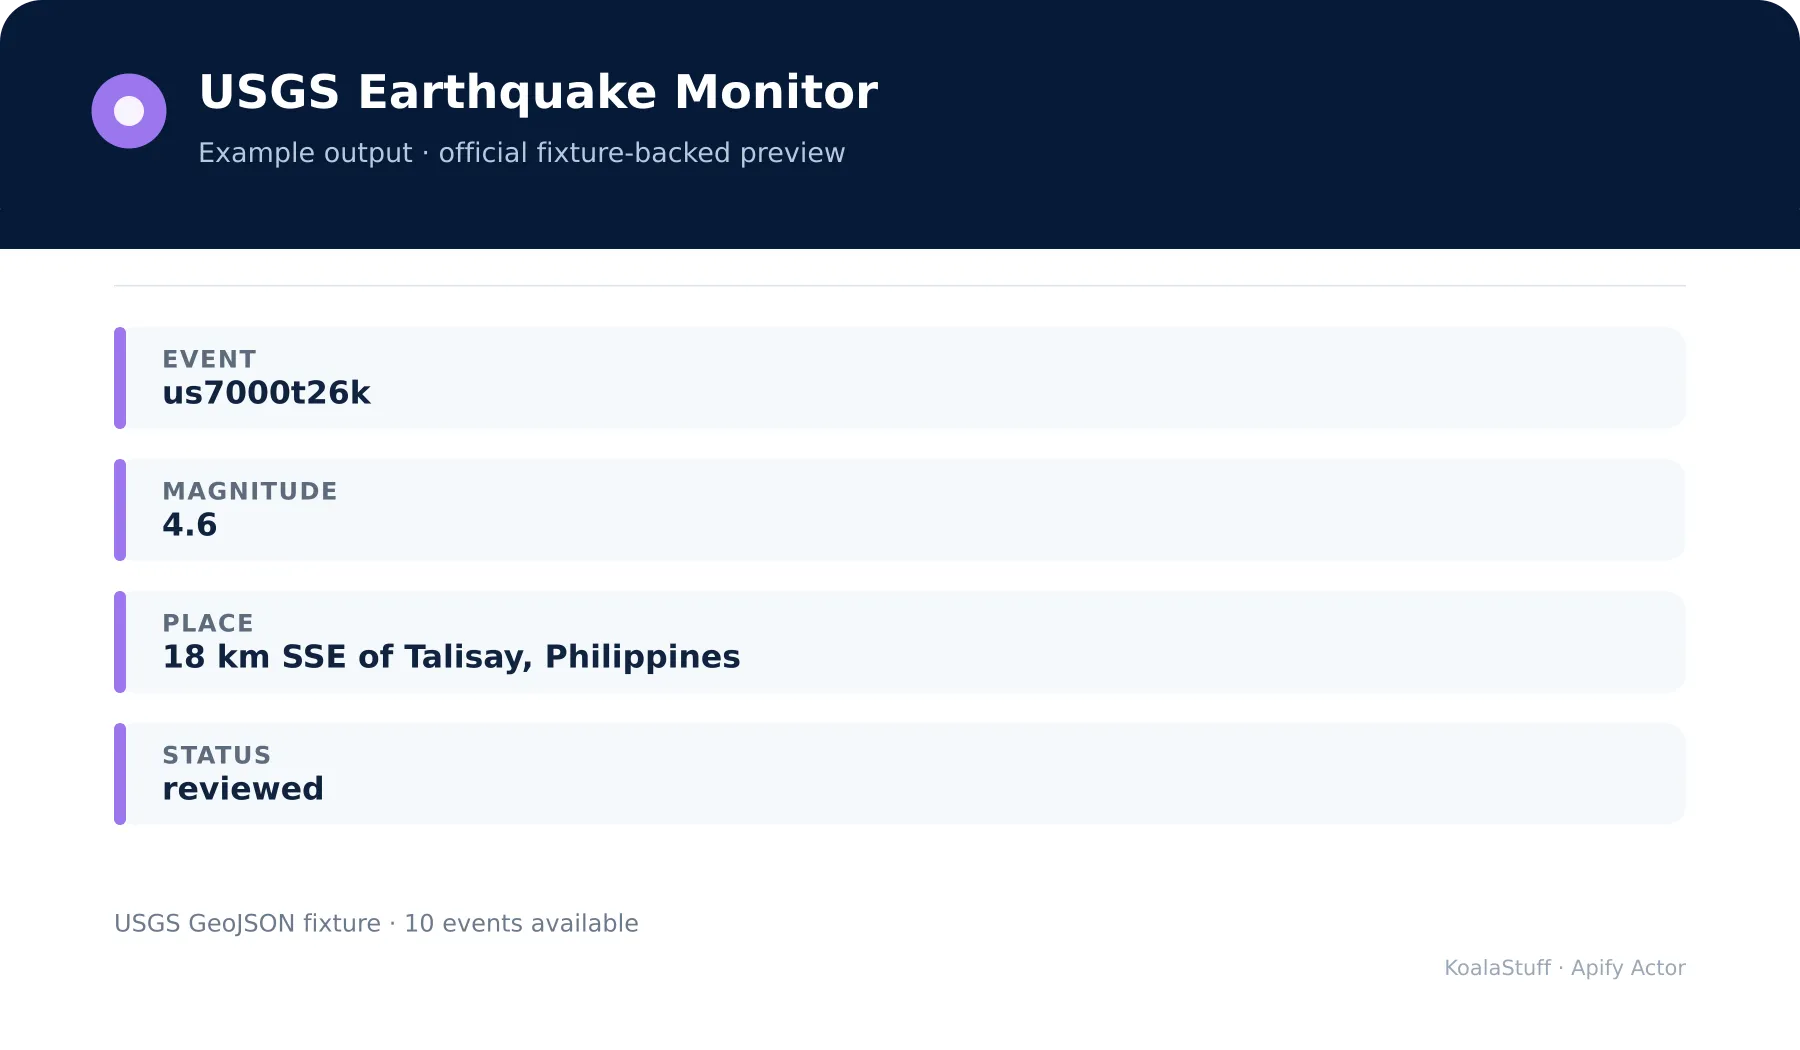
Task: Click the USGS Earthquake Monitor title
Action: pos(538,92)
